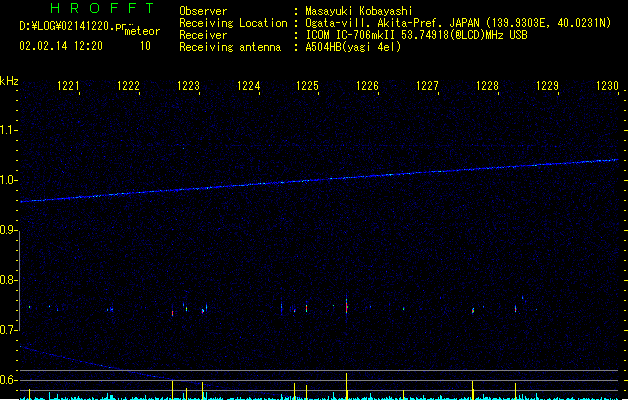Screen dimensions: 629x400
Task: Select the observer name Masayuki Kobayashi
Action: [359, 11]
